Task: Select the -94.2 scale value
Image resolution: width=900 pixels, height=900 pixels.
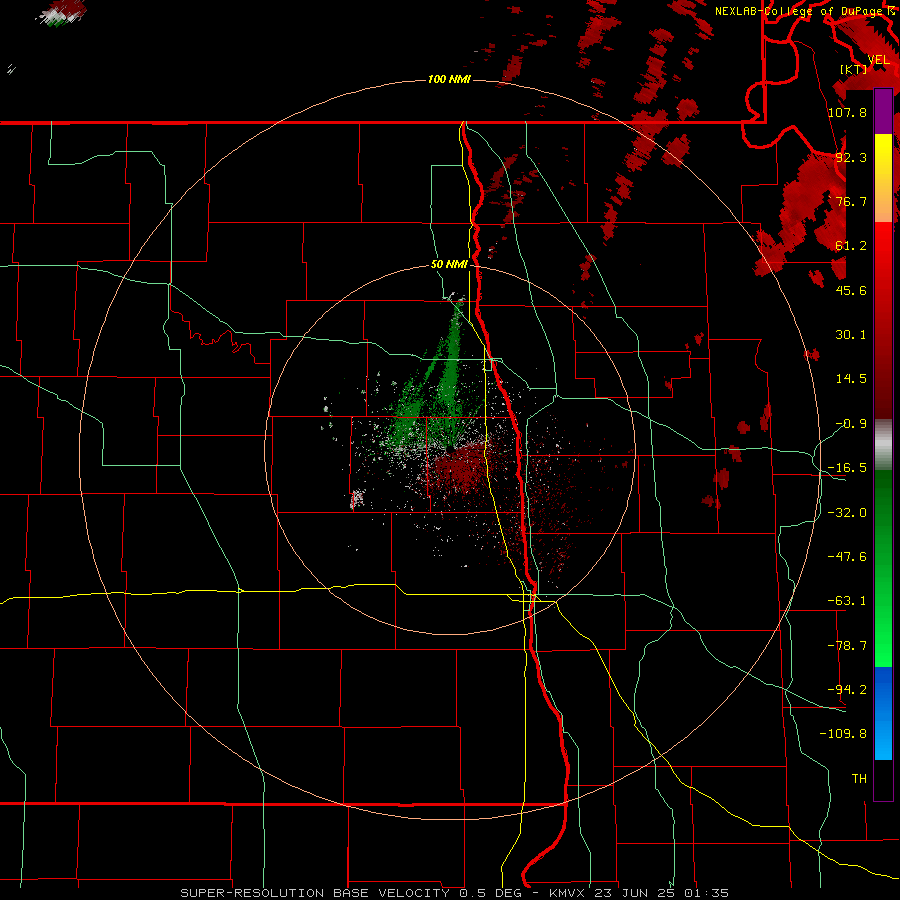Action: pos(847,690)
